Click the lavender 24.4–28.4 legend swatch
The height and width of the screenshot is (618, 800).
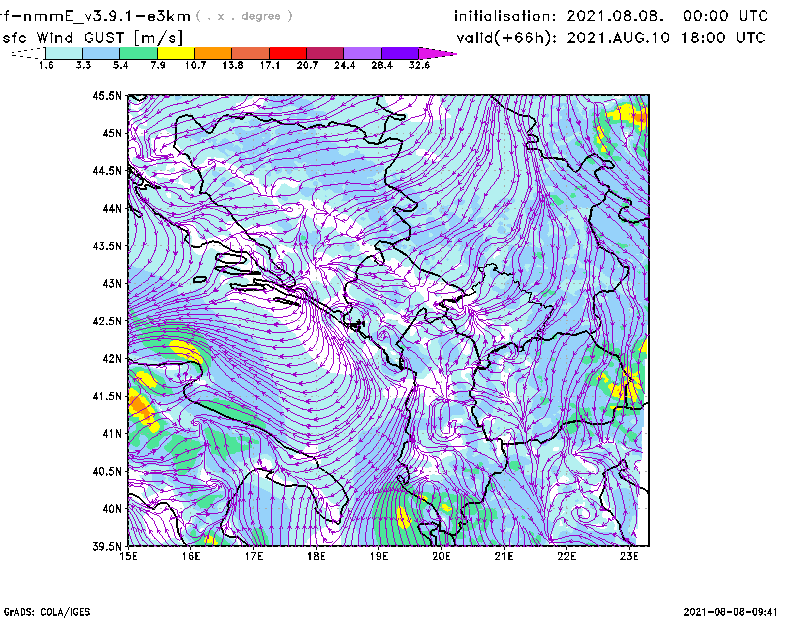tap(362, 53)
